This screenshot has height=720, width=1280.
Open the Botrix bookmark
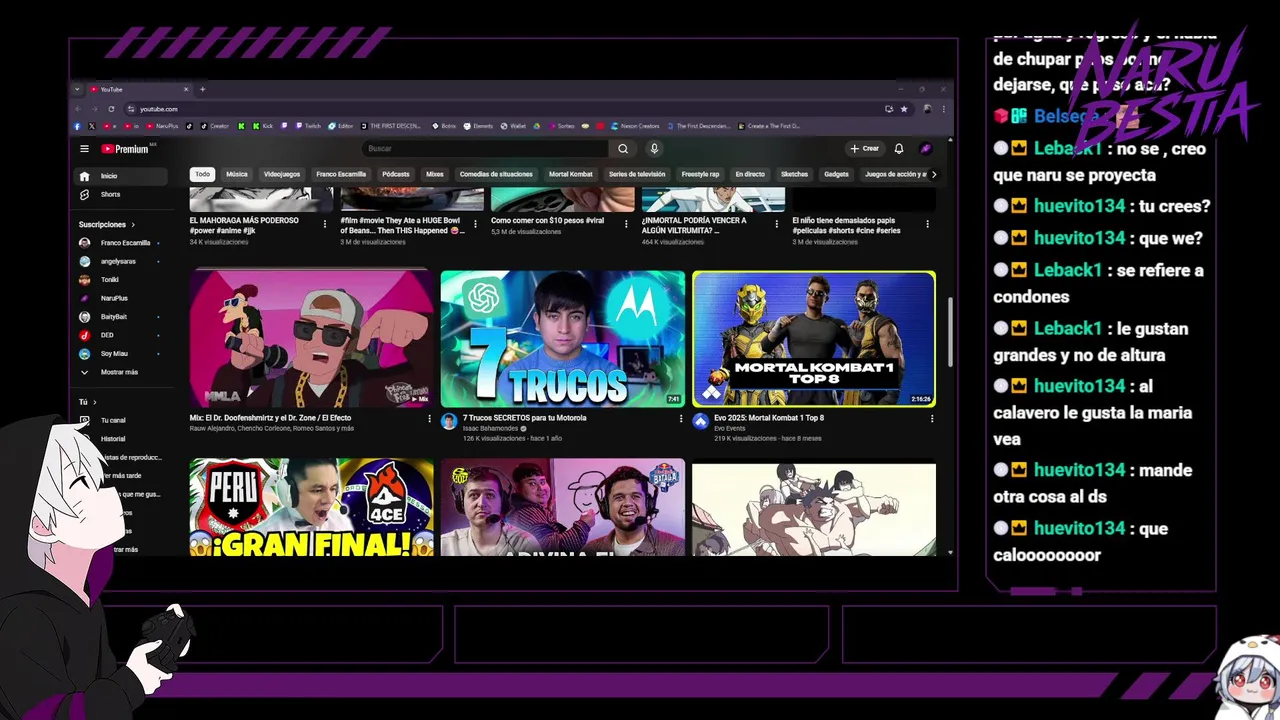tap(444, 126)
